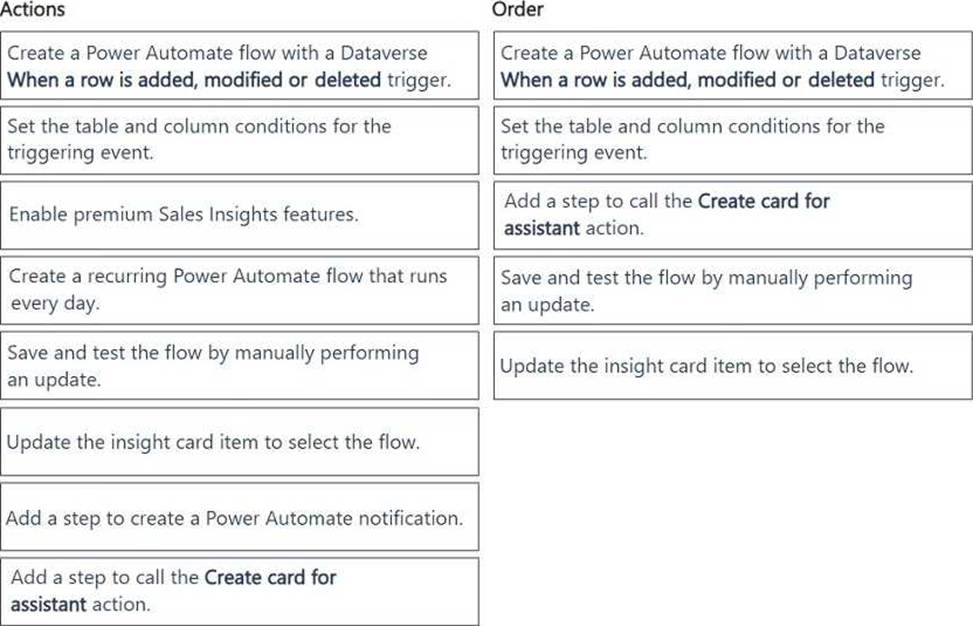The image size is (973, 626).
Task: Select 'Save and test the flow' in Order list
Action: point(733,290)
